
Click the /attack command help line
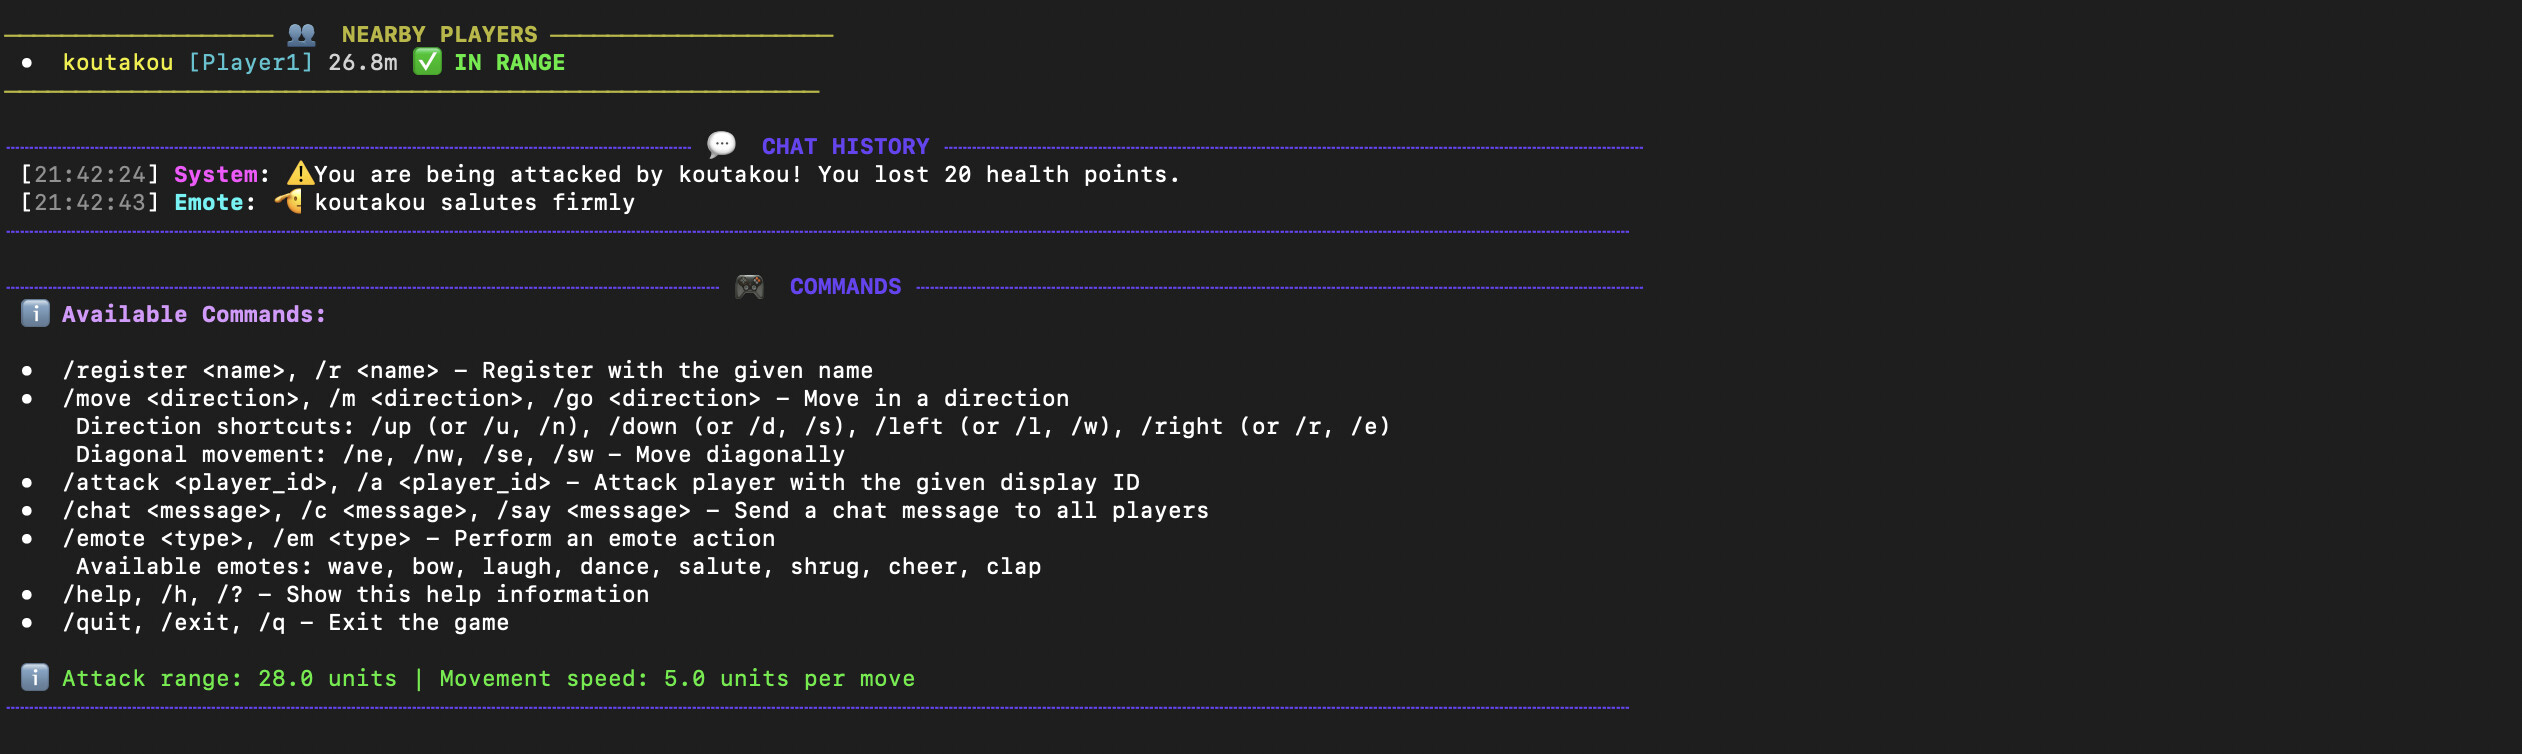tap(601, 483)
